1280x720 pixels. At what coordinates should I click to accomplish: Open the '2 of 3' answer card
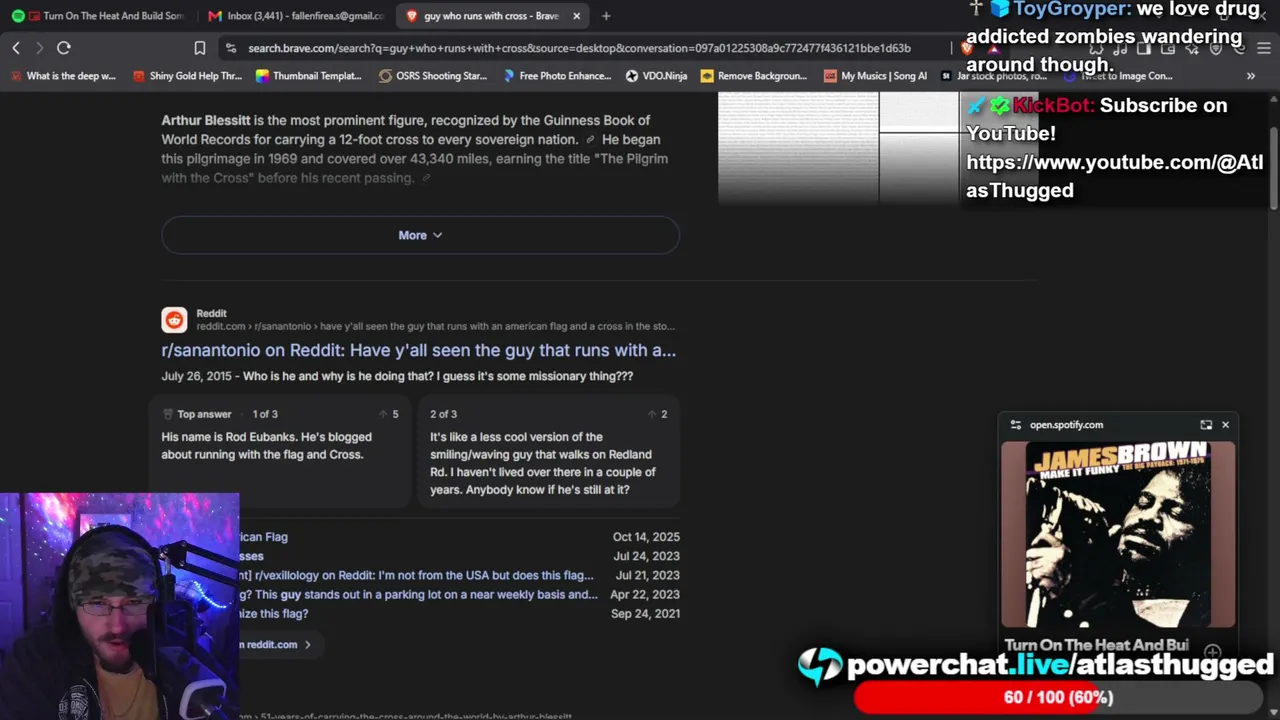[548, 450]
